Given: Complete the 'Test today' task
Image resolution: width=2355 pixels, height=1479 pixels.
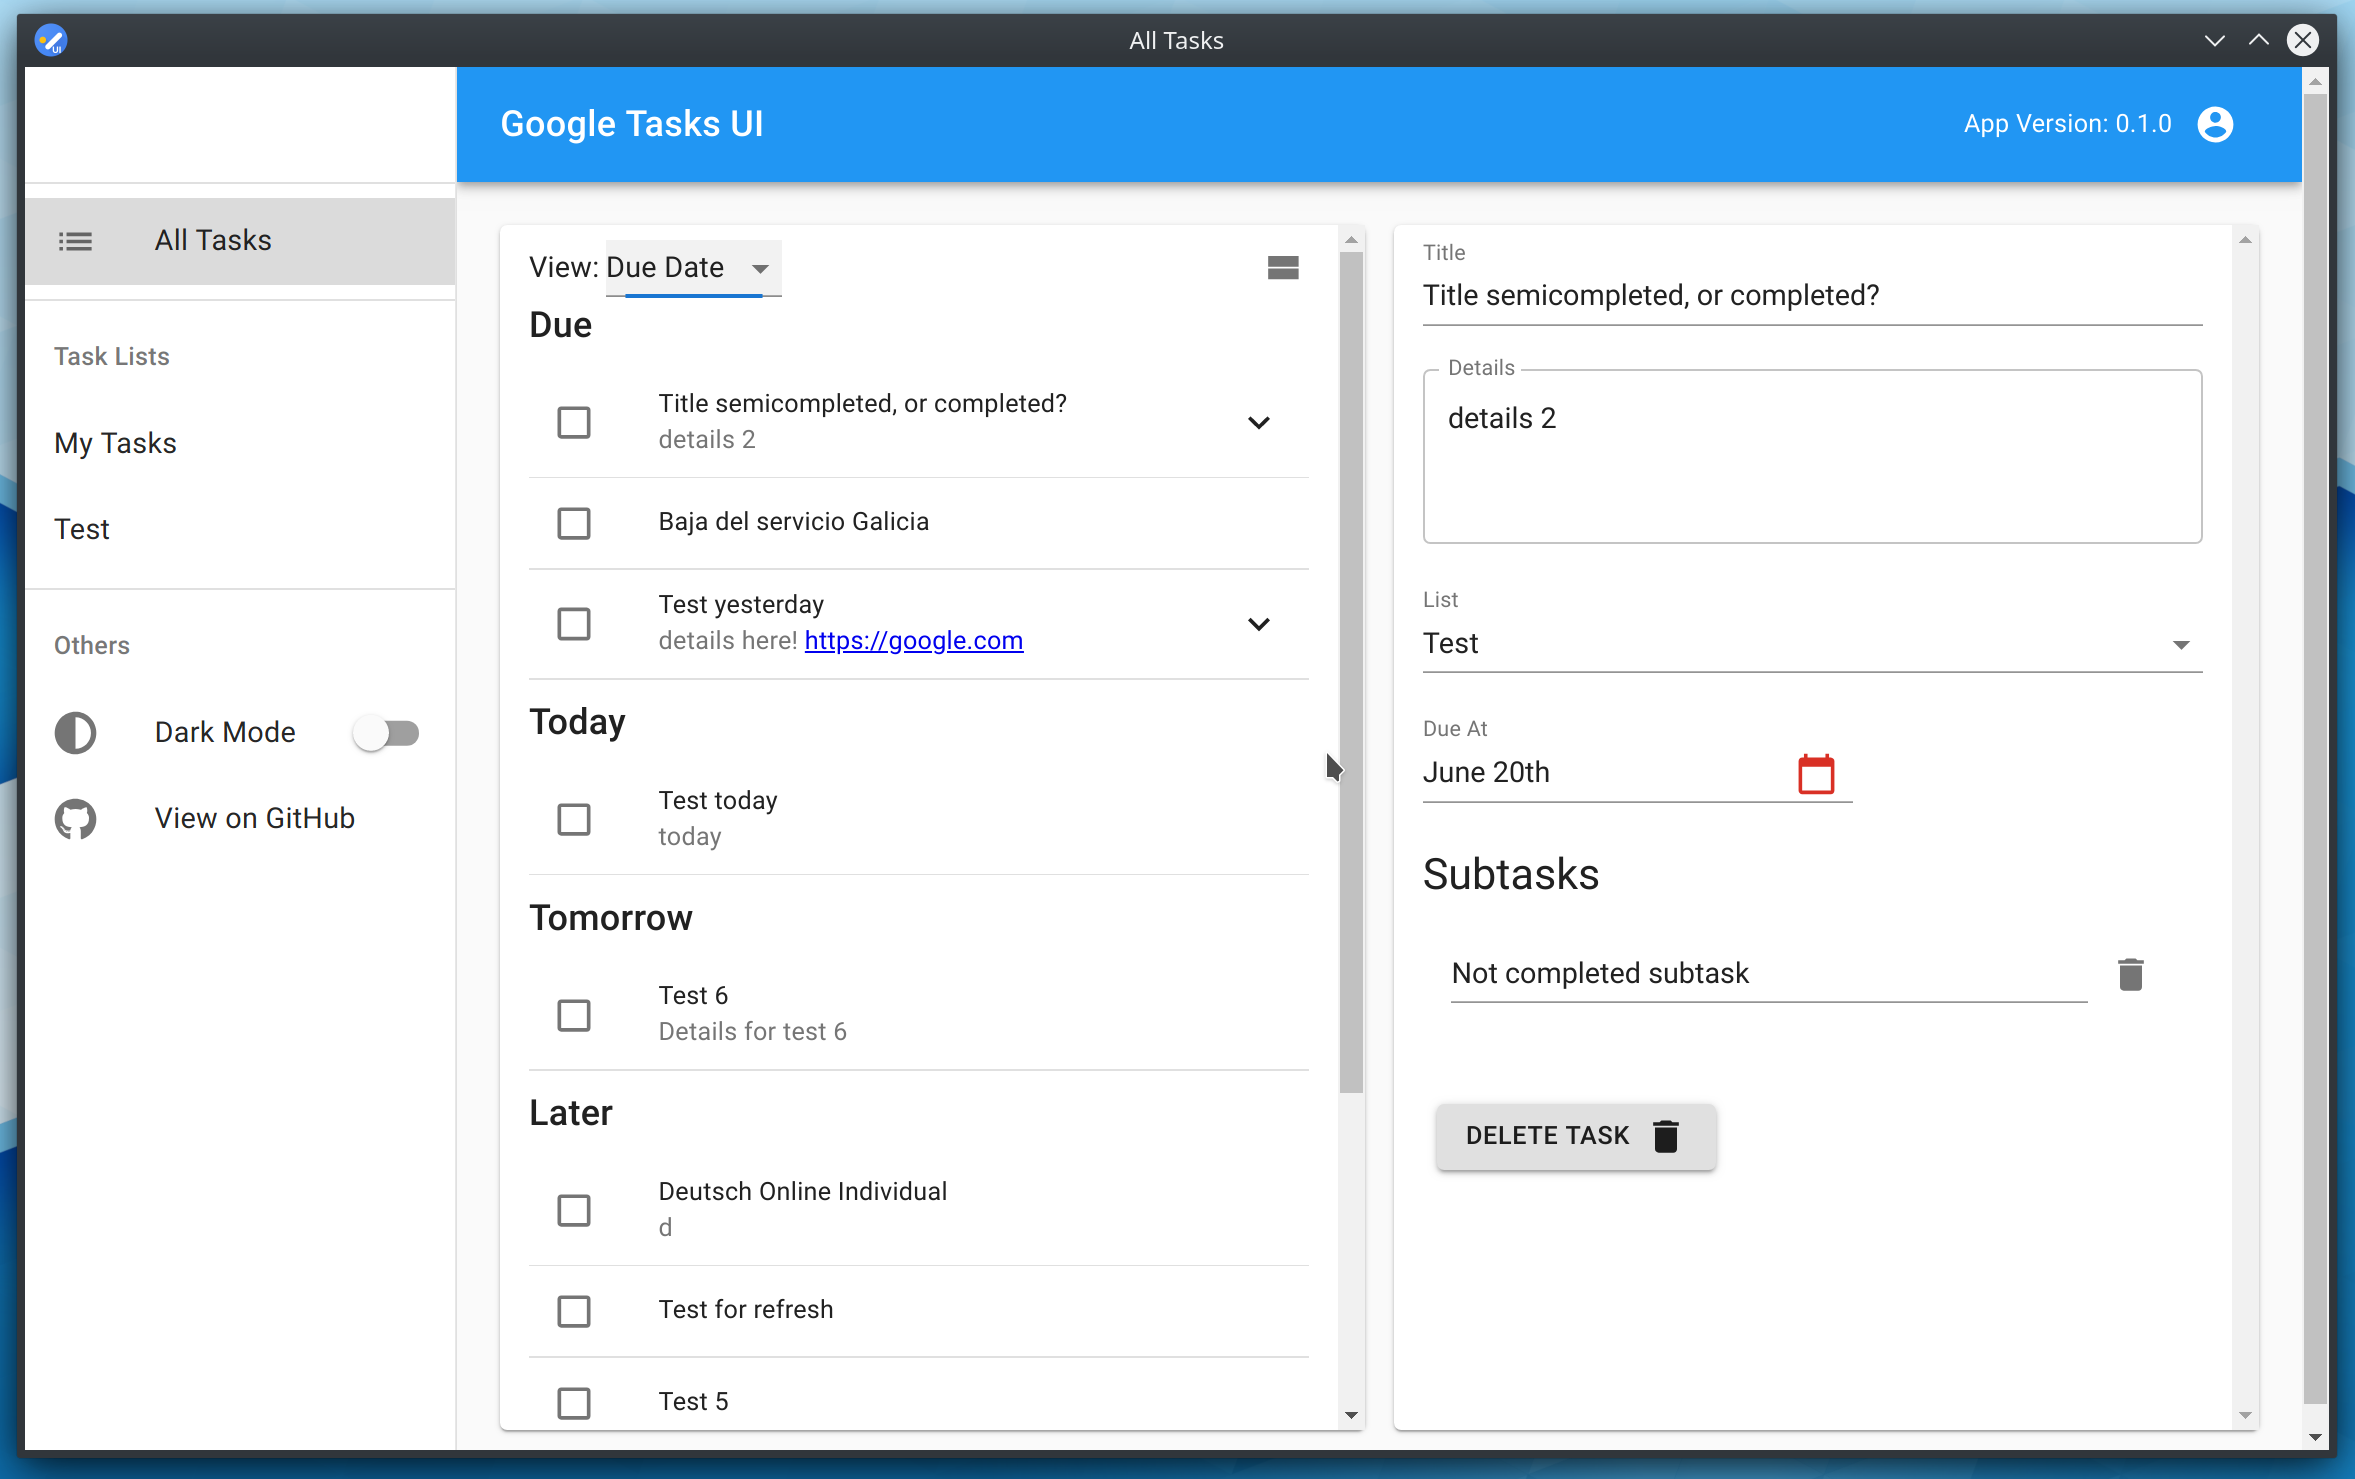Looking at the screenshot, I should tap(574, 819).
